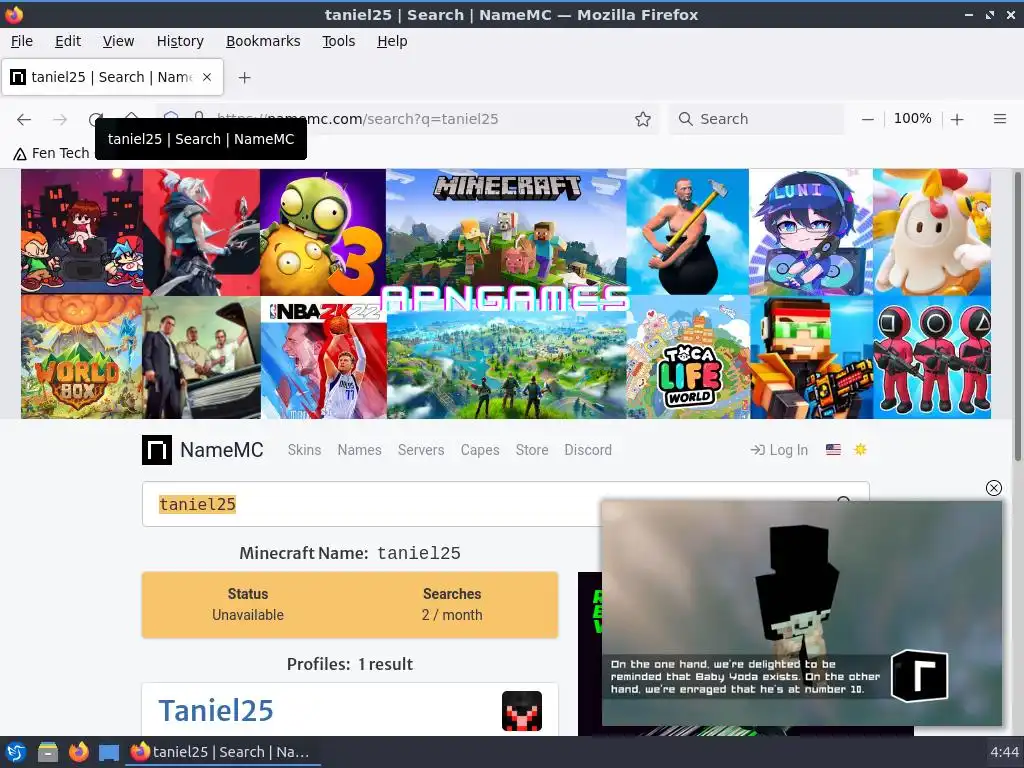The image size is (1024, 768).
Task: Click the Taniel25 skin head avatar
Action: coord(522,711)
